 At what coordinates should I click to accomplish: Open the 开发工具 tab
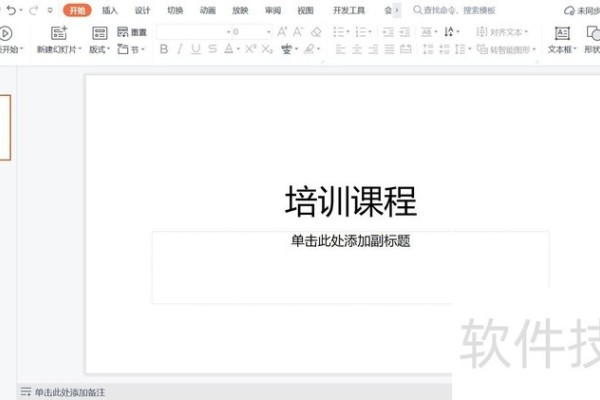(349, 10)
